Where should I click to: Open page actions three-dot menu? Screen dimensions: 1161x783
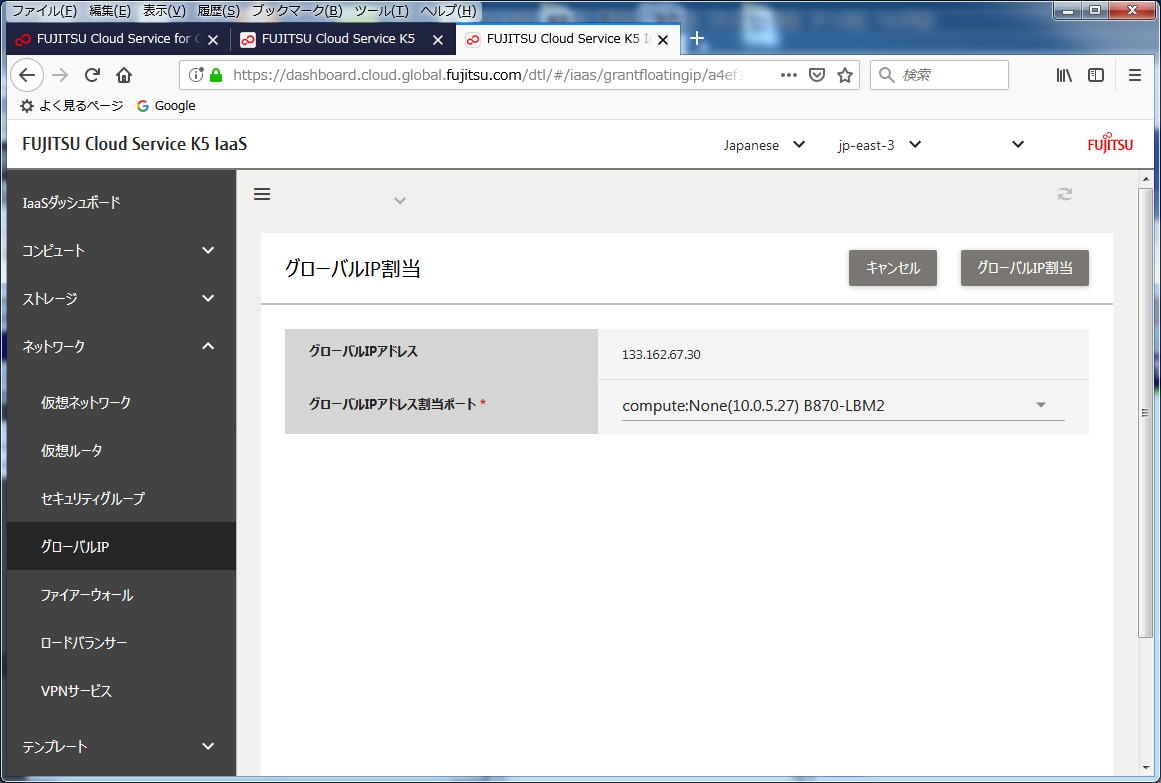coord(789,75)
